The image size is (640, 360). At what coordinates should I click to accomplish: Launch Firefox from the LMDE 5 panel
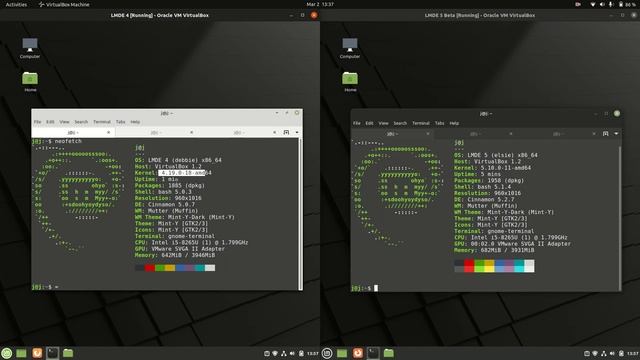tap(358, 353)
